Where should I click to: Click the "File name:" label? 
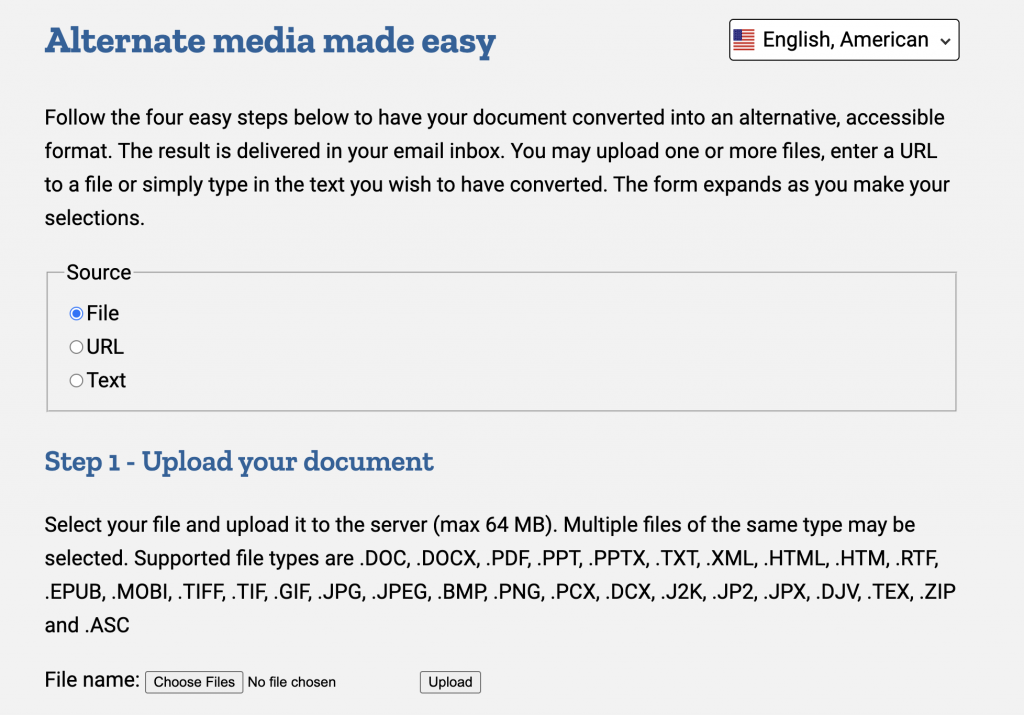click(x=92, y=680)
